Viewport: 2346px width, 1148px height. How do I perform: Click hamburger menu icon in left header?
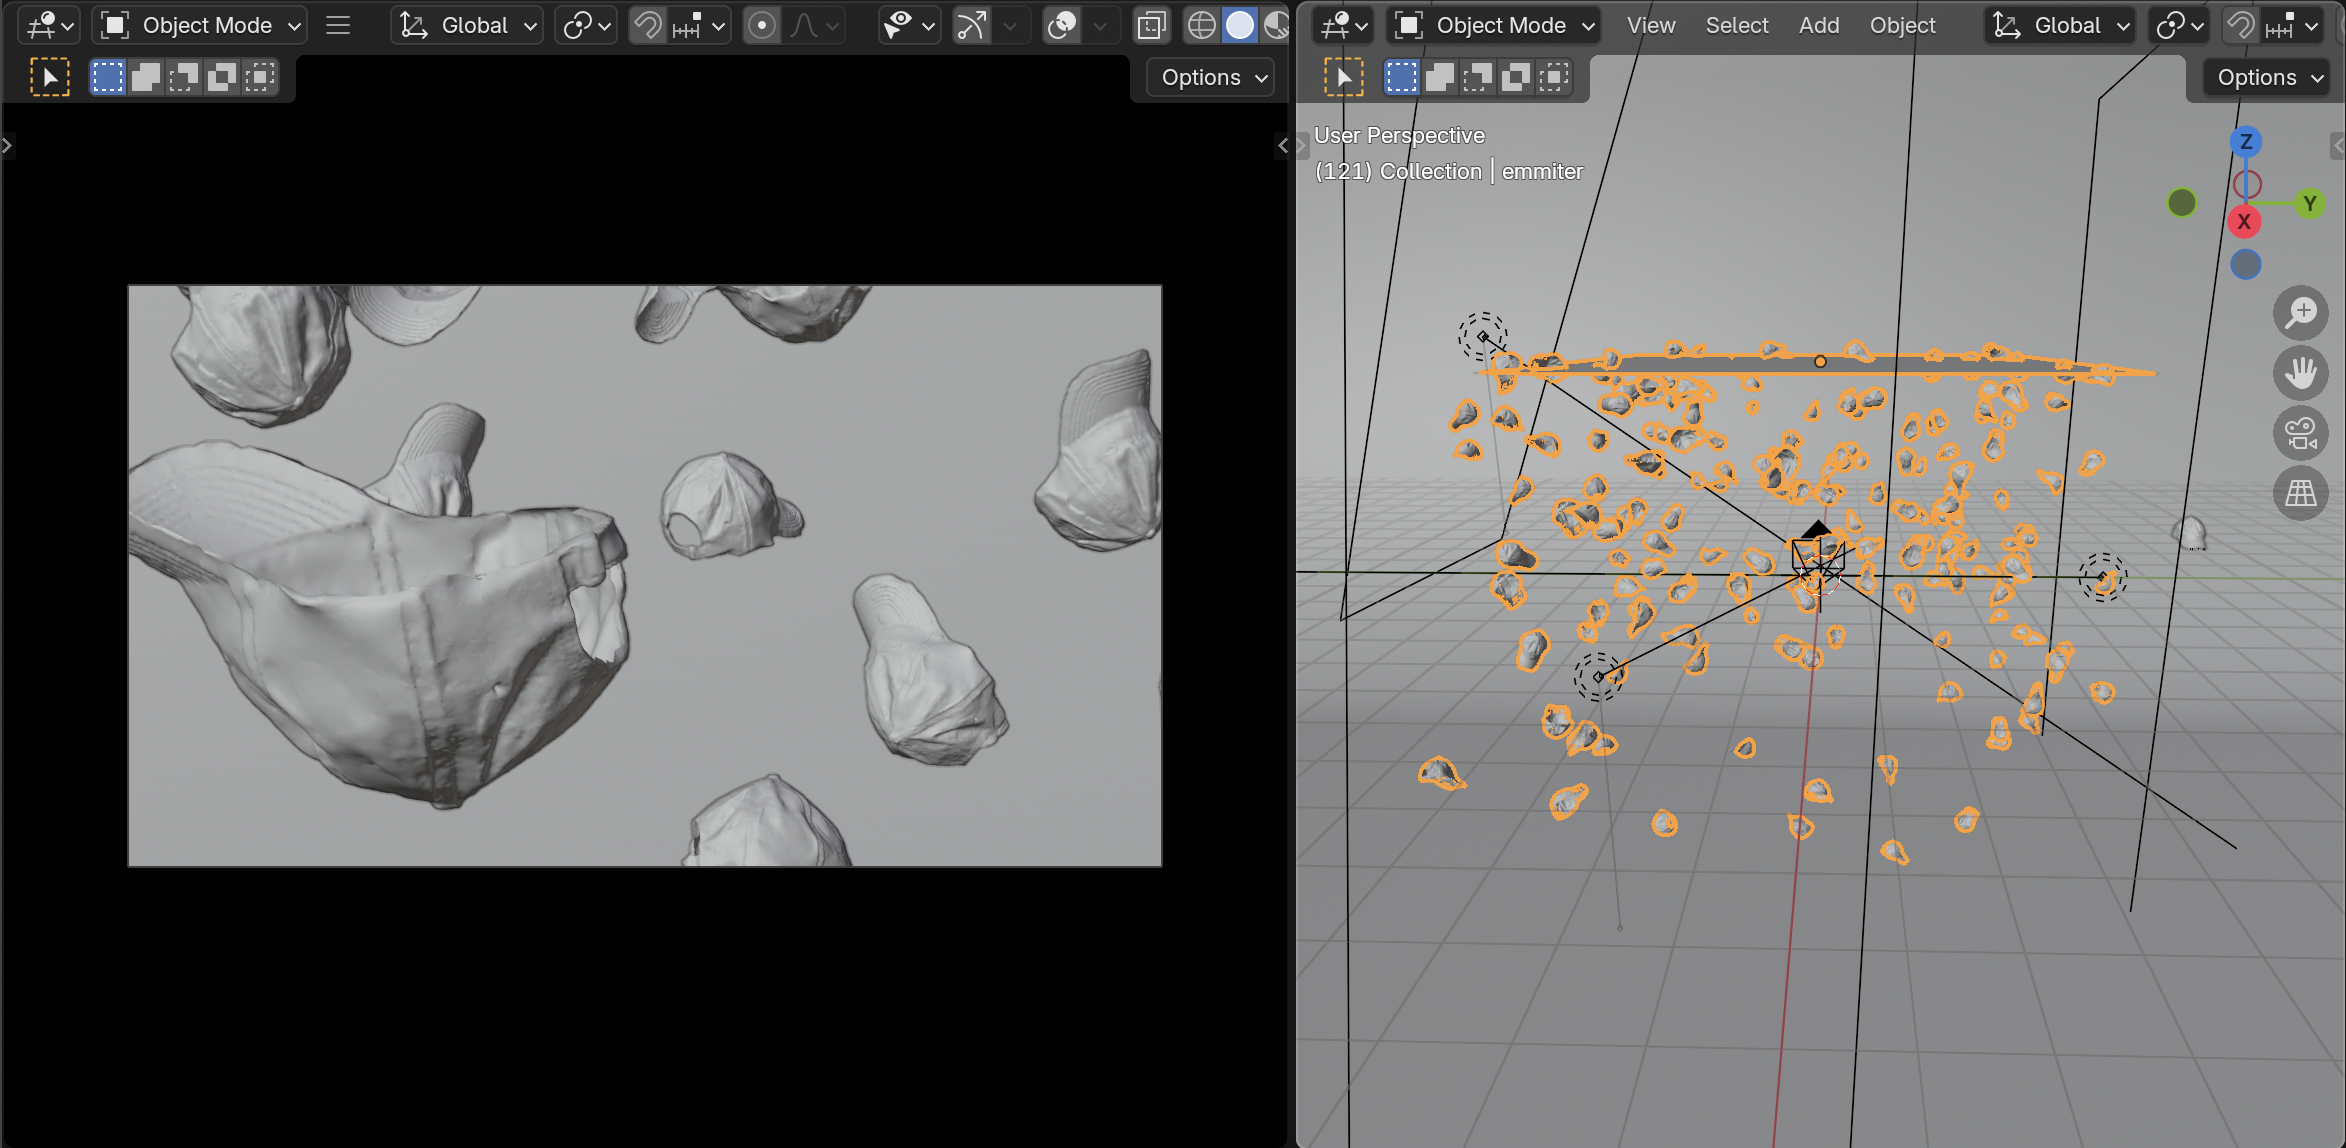[338, 25]
